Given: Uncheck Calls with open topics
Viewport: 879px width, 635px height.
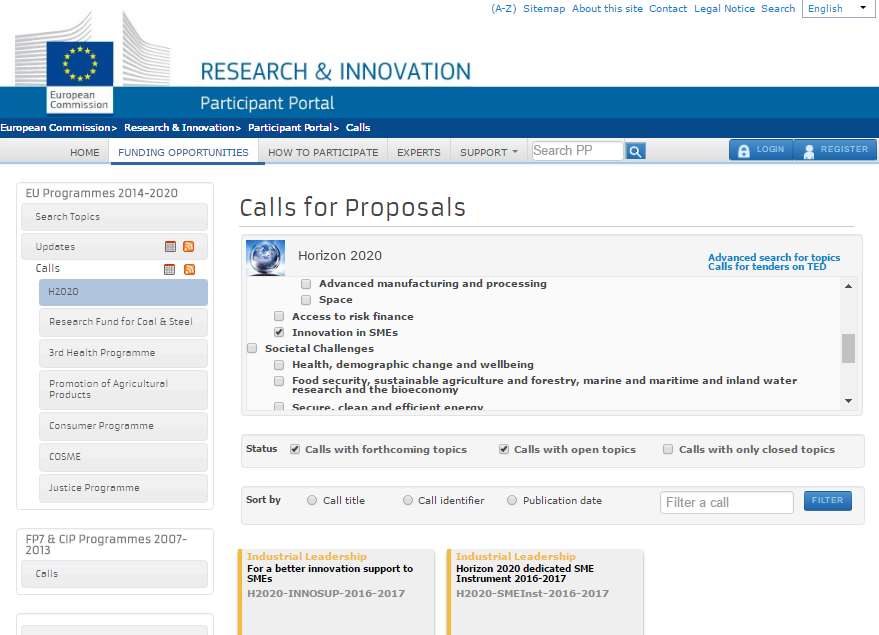Looking at the screenshot, I should click(x=504, y=449).
